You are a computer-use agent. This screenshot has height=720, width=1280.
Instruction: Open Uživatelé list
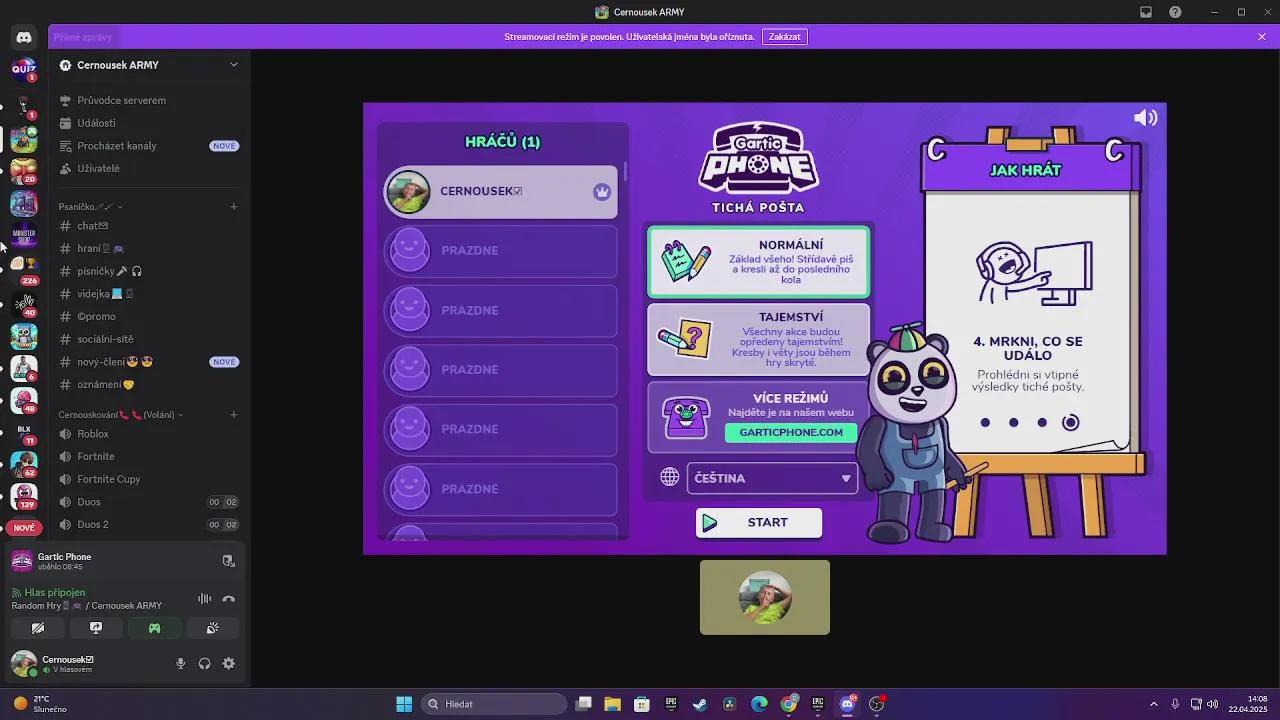[x=148, y=169]
